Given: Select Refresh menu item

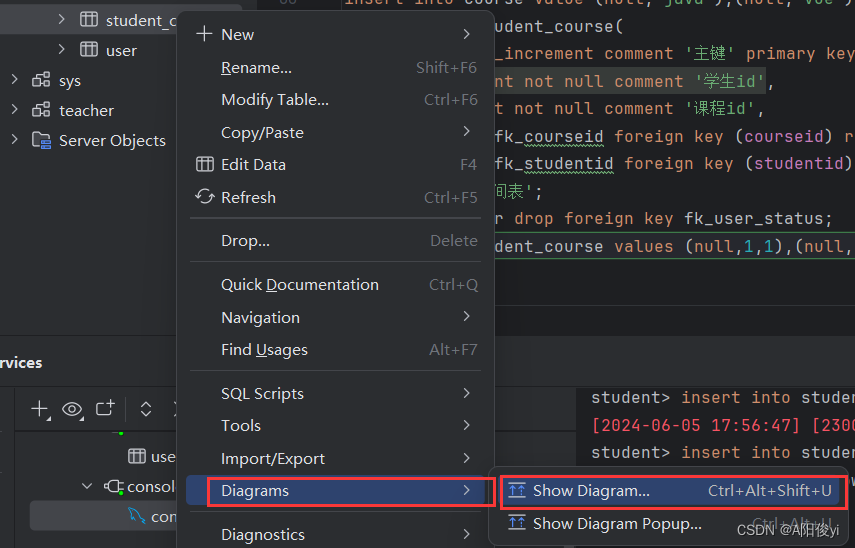Looking at the screenshot, I should click(x=335, y=197).
